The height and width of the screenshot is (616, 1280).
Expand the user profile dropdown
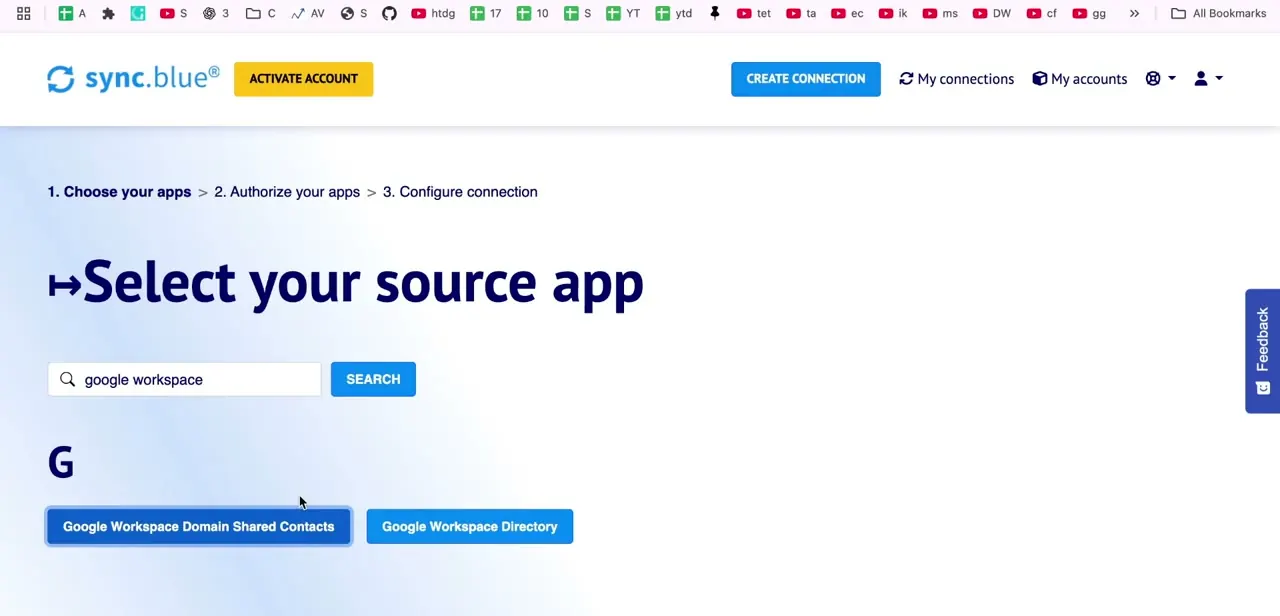1208,79
